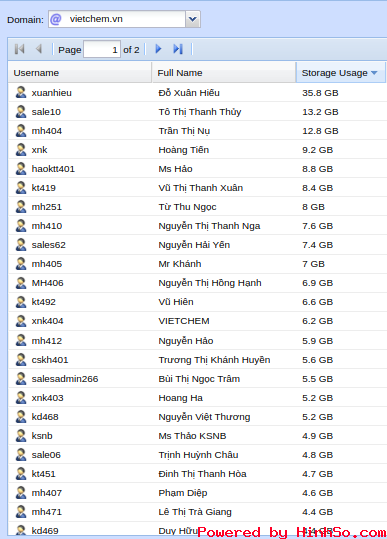Screen dimensions: 387x539
Task: Select username text haoktt401
Action: [53, 169]
